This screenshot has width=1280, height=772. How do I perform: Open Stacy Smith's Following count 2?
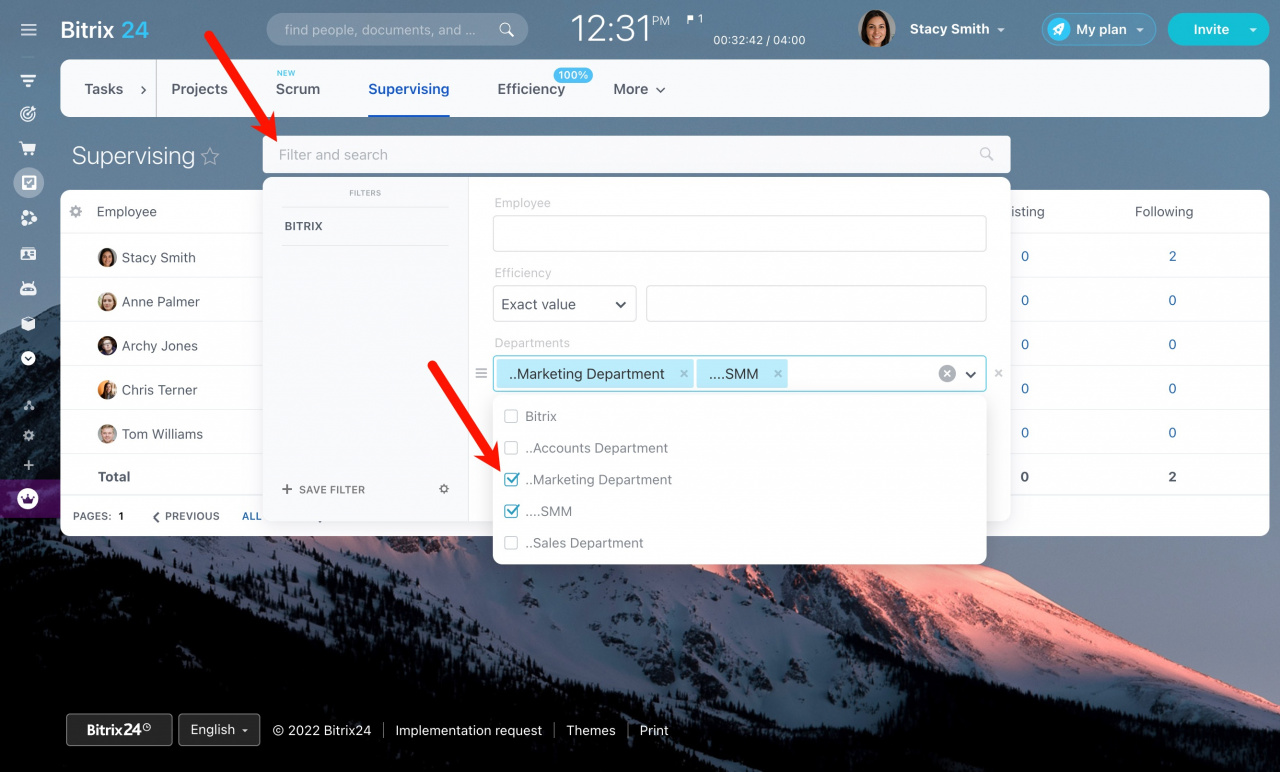click(x=1173, y=256)
